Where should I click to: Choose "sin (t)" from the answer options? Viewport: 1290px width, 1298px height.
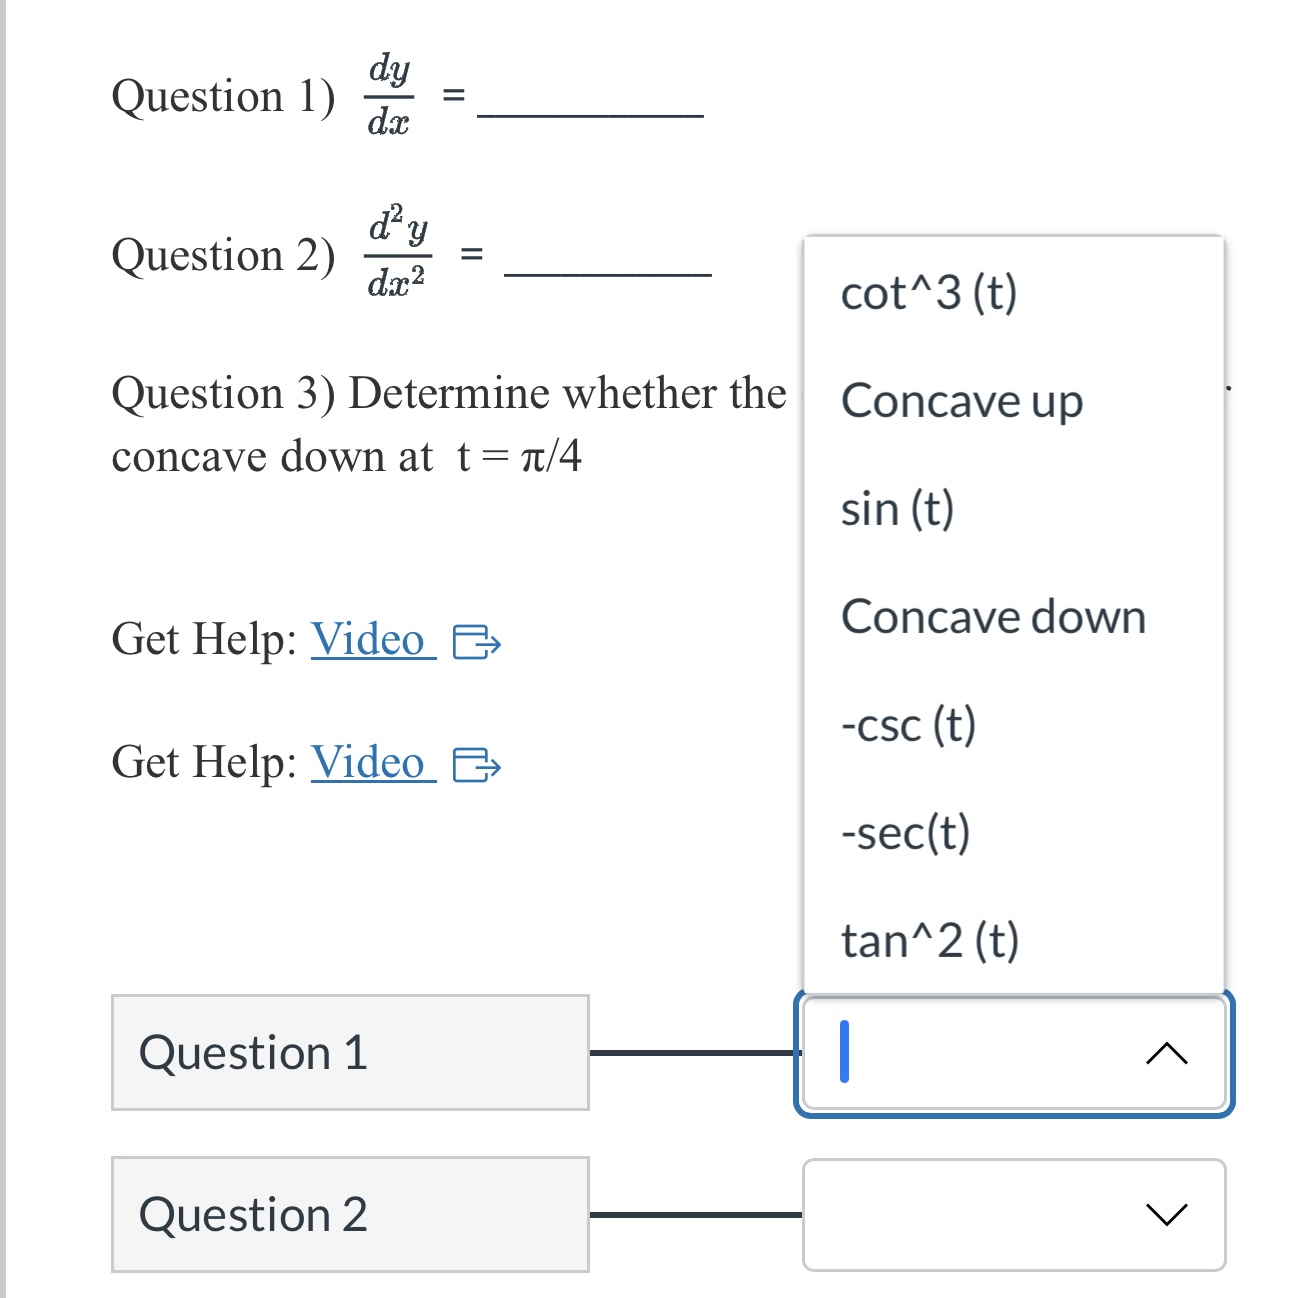pos(897,509)
